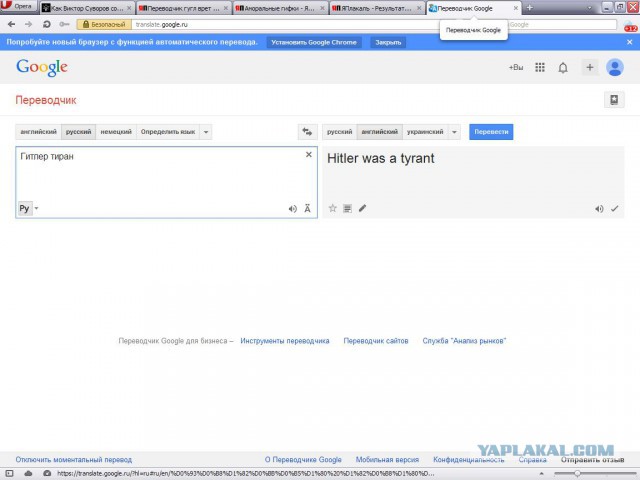Viewport: 640px width, 480px height.
Task: Save translation with the star icon
Action: pos(333,209)
